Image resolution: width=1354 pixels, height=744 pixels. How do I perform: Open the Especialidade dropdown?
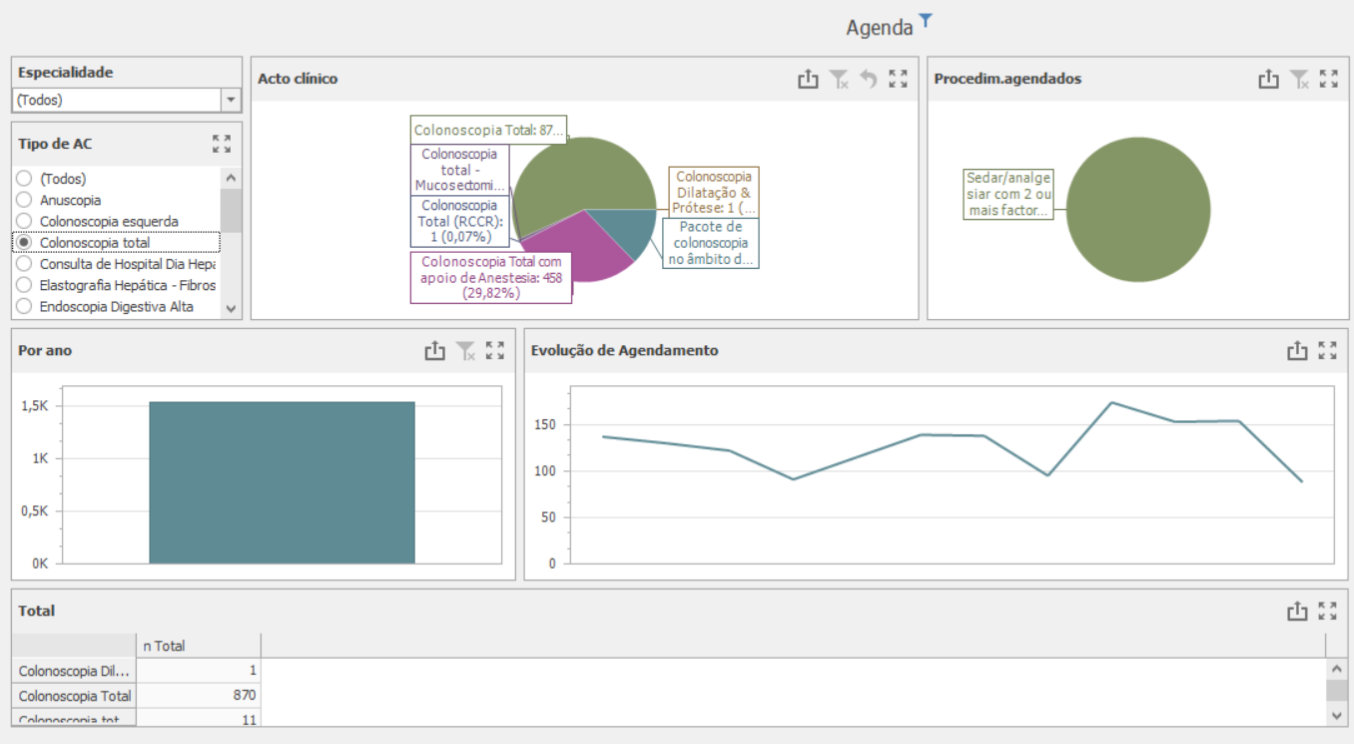tap(232, 100)
